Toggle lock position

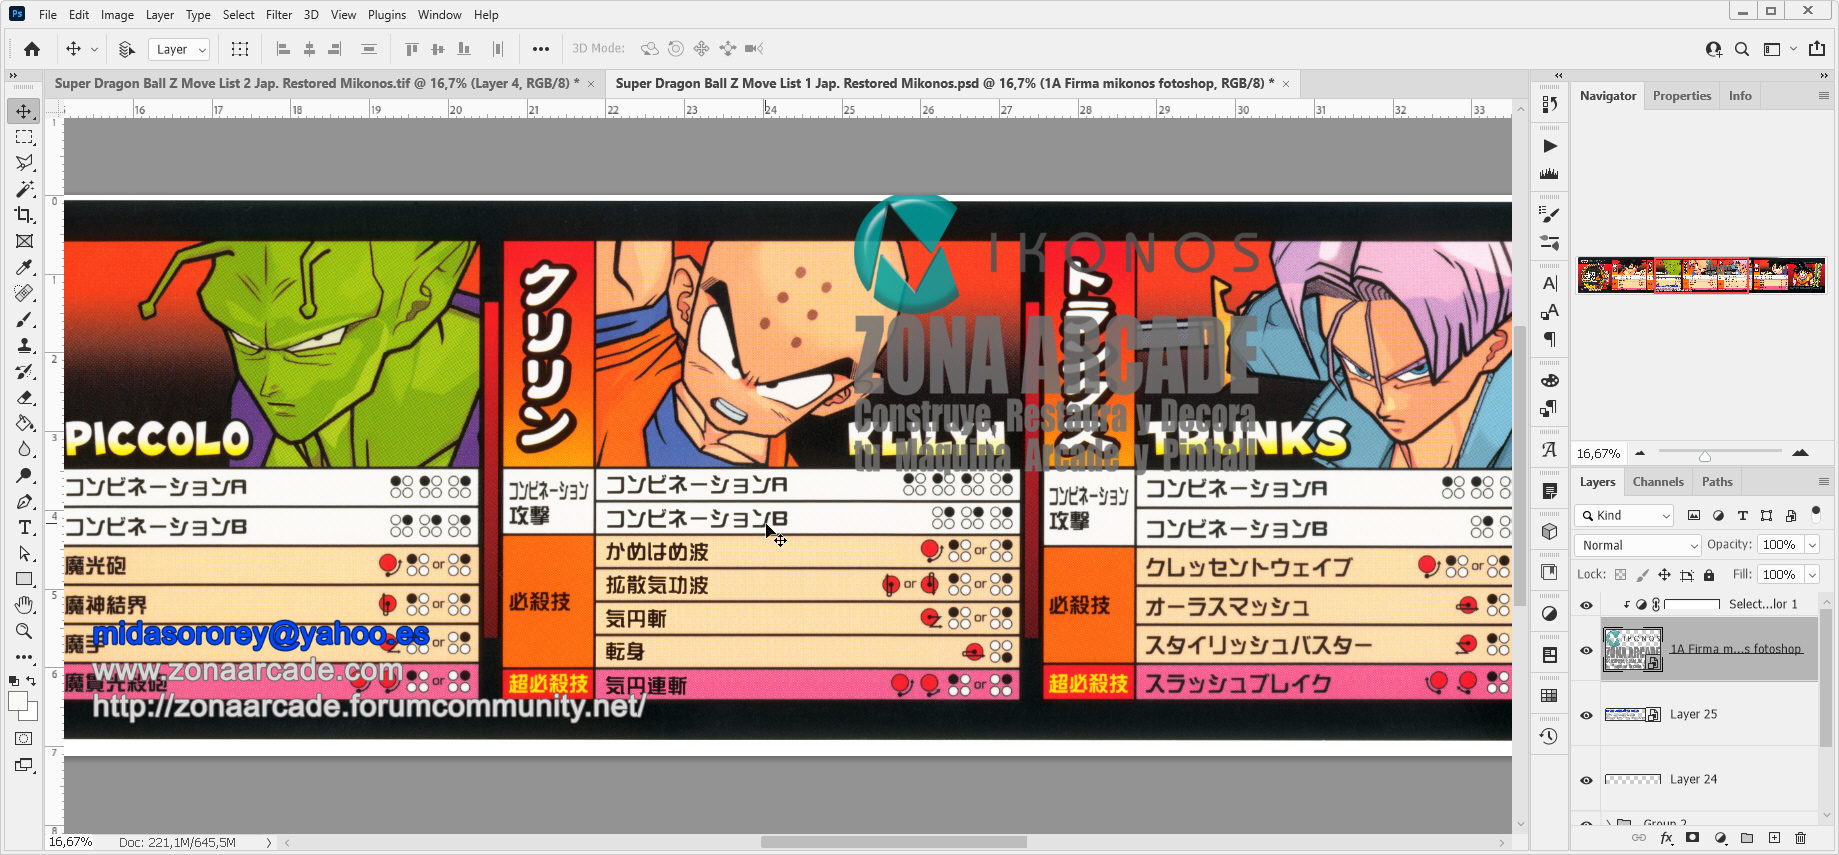[x=1664, y=575]
